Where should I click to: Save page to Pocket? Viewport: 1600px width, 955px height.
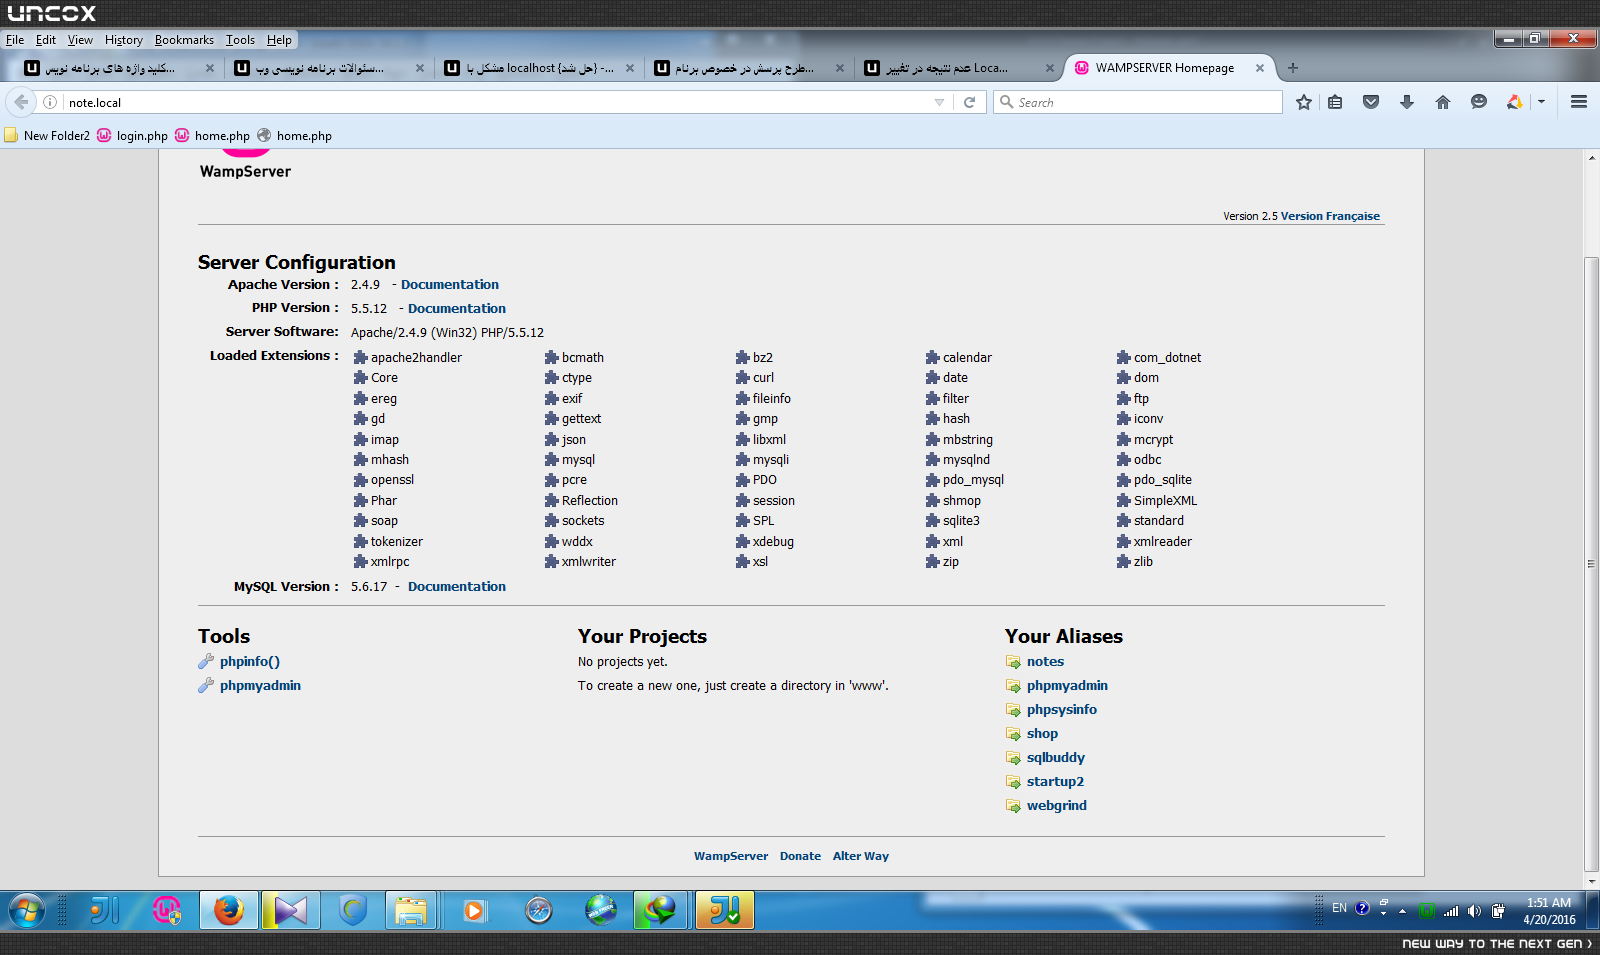tap(1371, 102)
